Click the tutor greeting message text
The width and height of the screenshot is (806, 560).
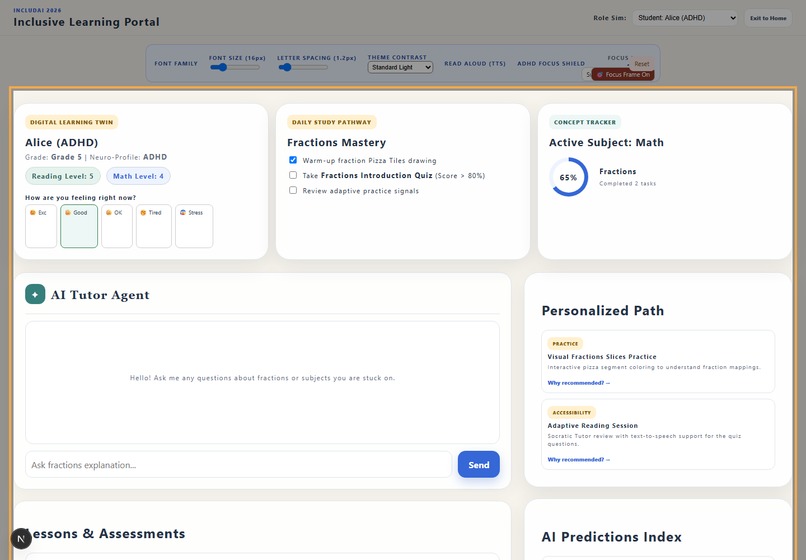(262, 378)
